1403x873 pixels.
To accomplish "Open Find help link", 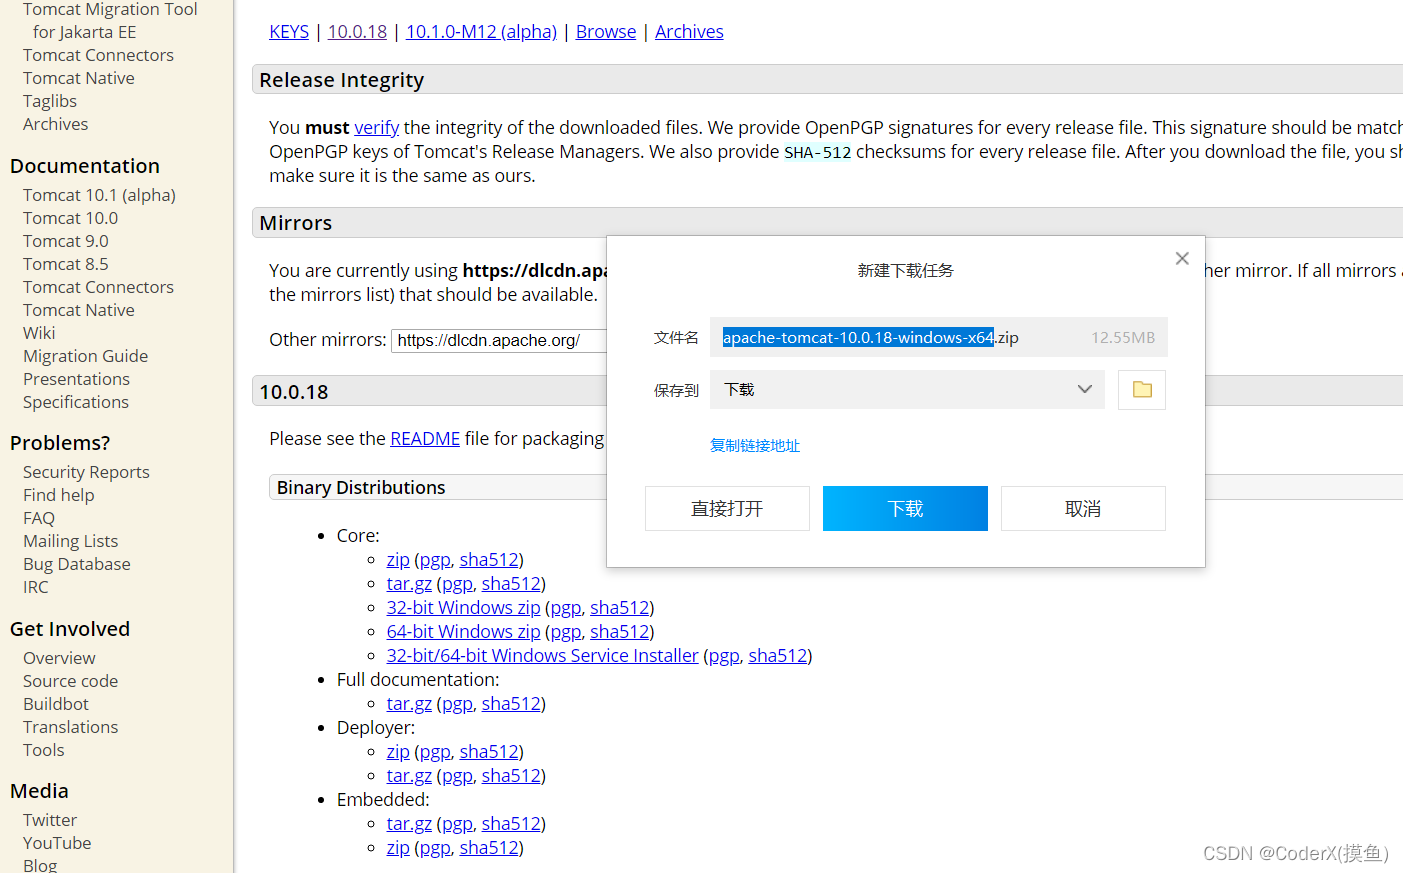I will (x=59, y=495).
